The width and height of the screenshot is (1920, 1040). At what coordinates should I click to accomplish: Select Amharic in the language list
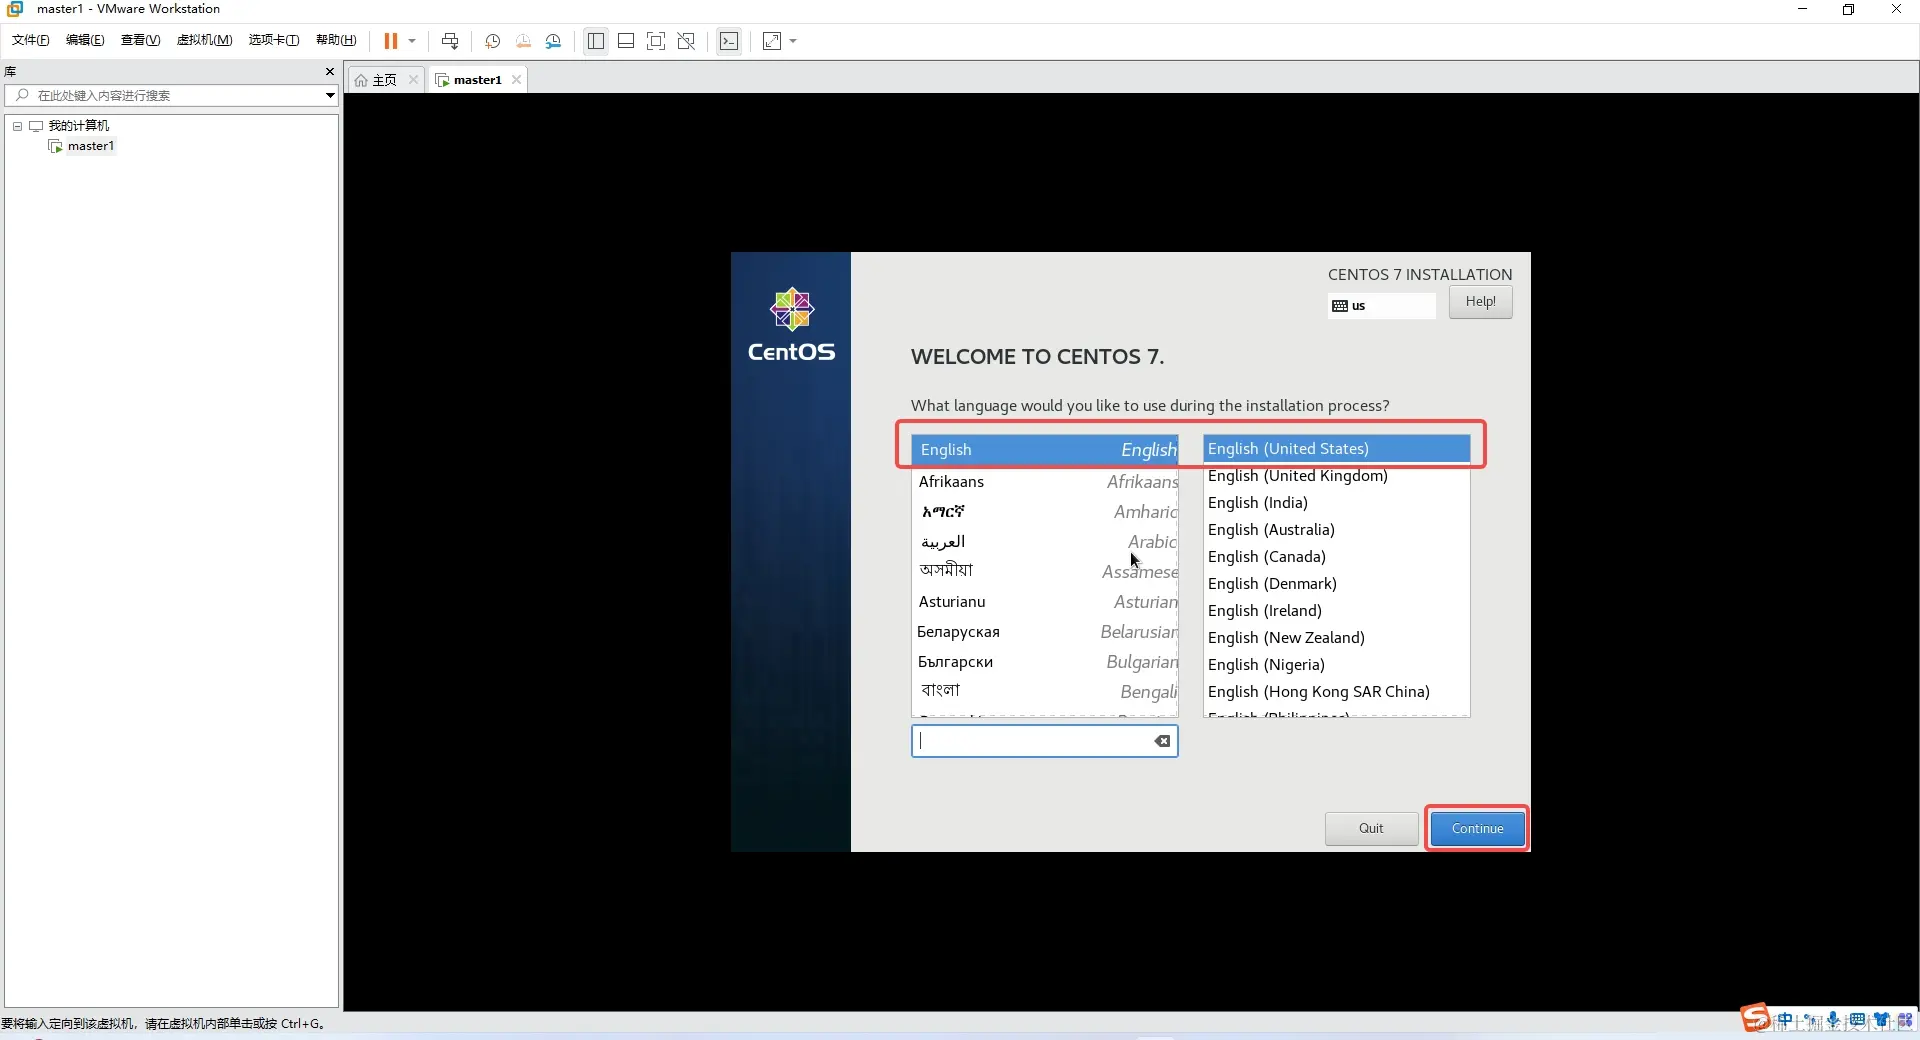[x=1045, y=512]
